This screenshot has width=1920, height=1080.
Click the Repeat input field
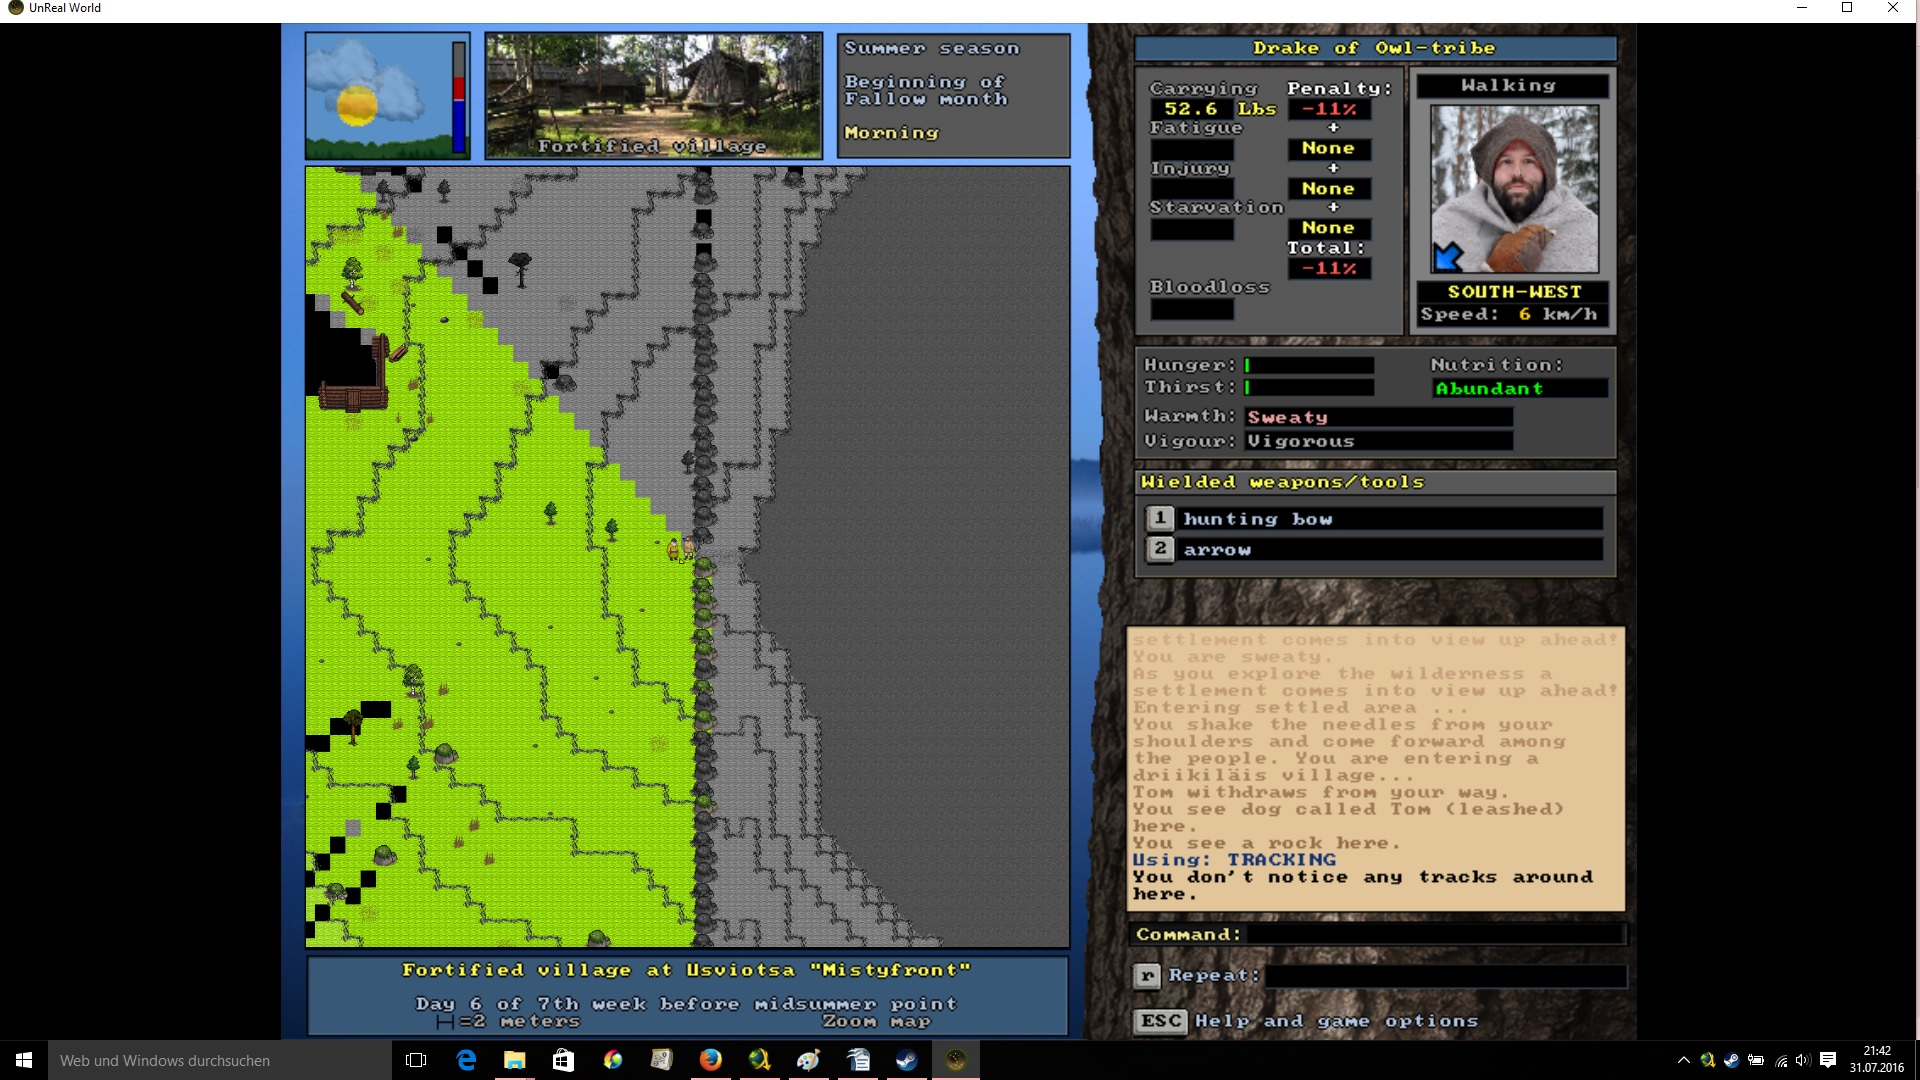1445,975
